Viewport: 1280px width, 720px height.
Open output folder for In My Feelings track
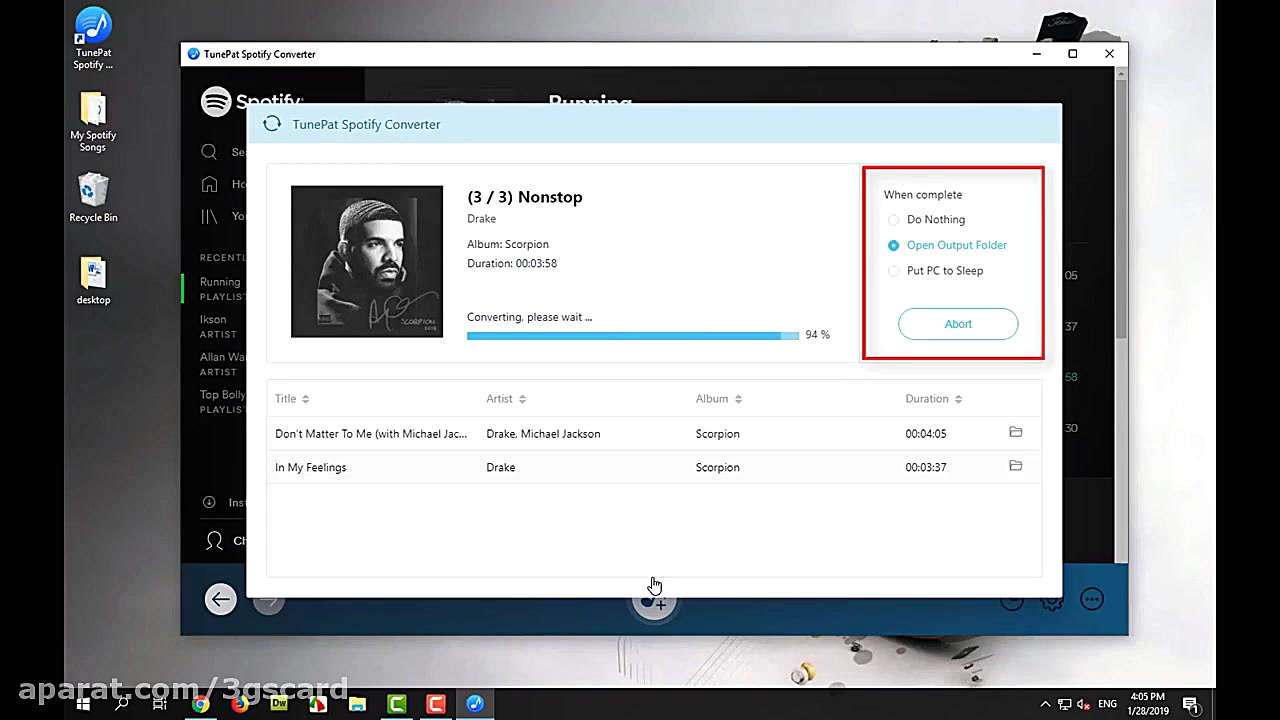point(1015,466)
